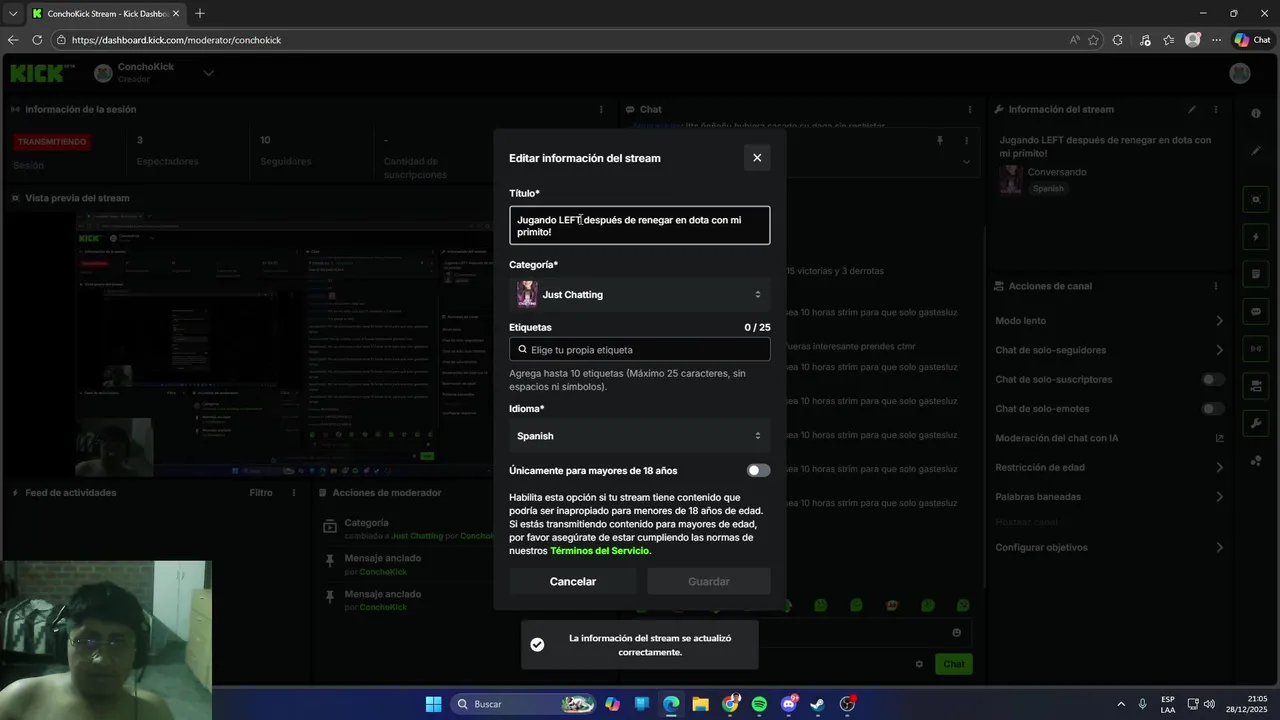This screenshot has height=720, width=1280.
Task: Open the user avatar menu in the header
Action: [1240, 73]
